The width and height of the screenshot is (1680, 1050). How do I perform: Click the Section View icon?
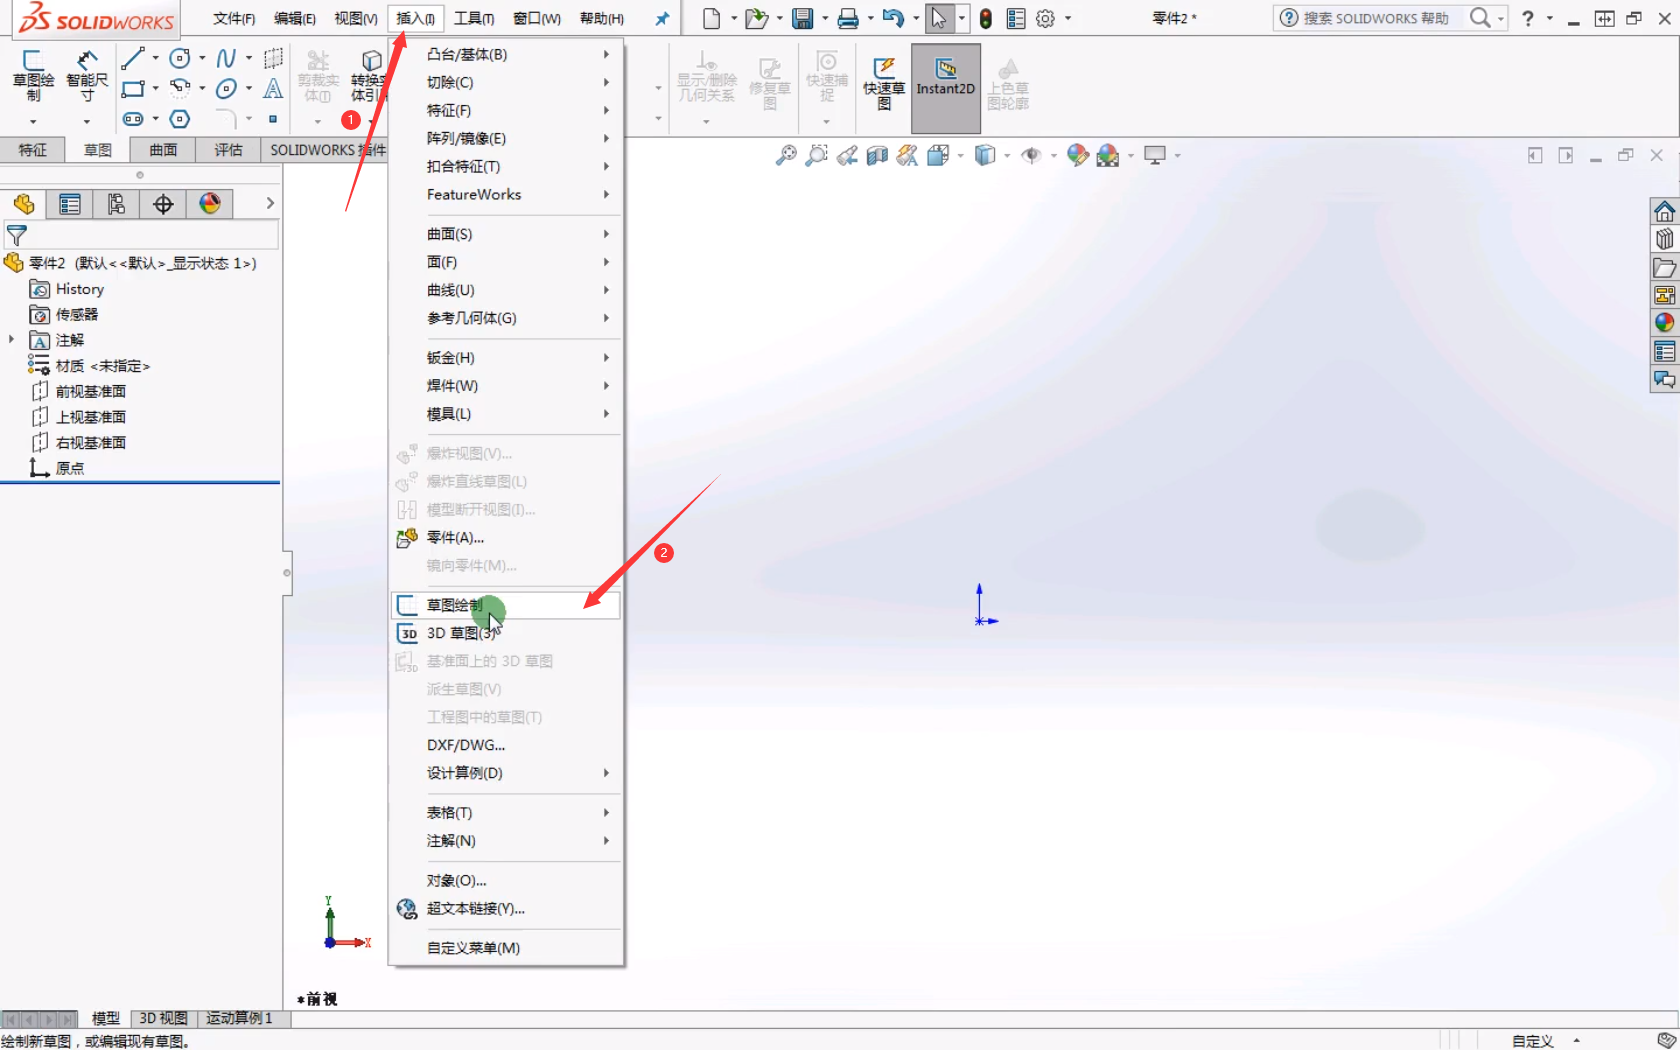tap(877, 155)
